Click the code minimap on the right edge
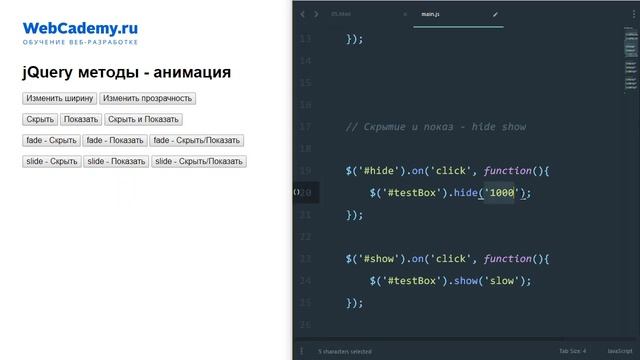 (631, 59)
